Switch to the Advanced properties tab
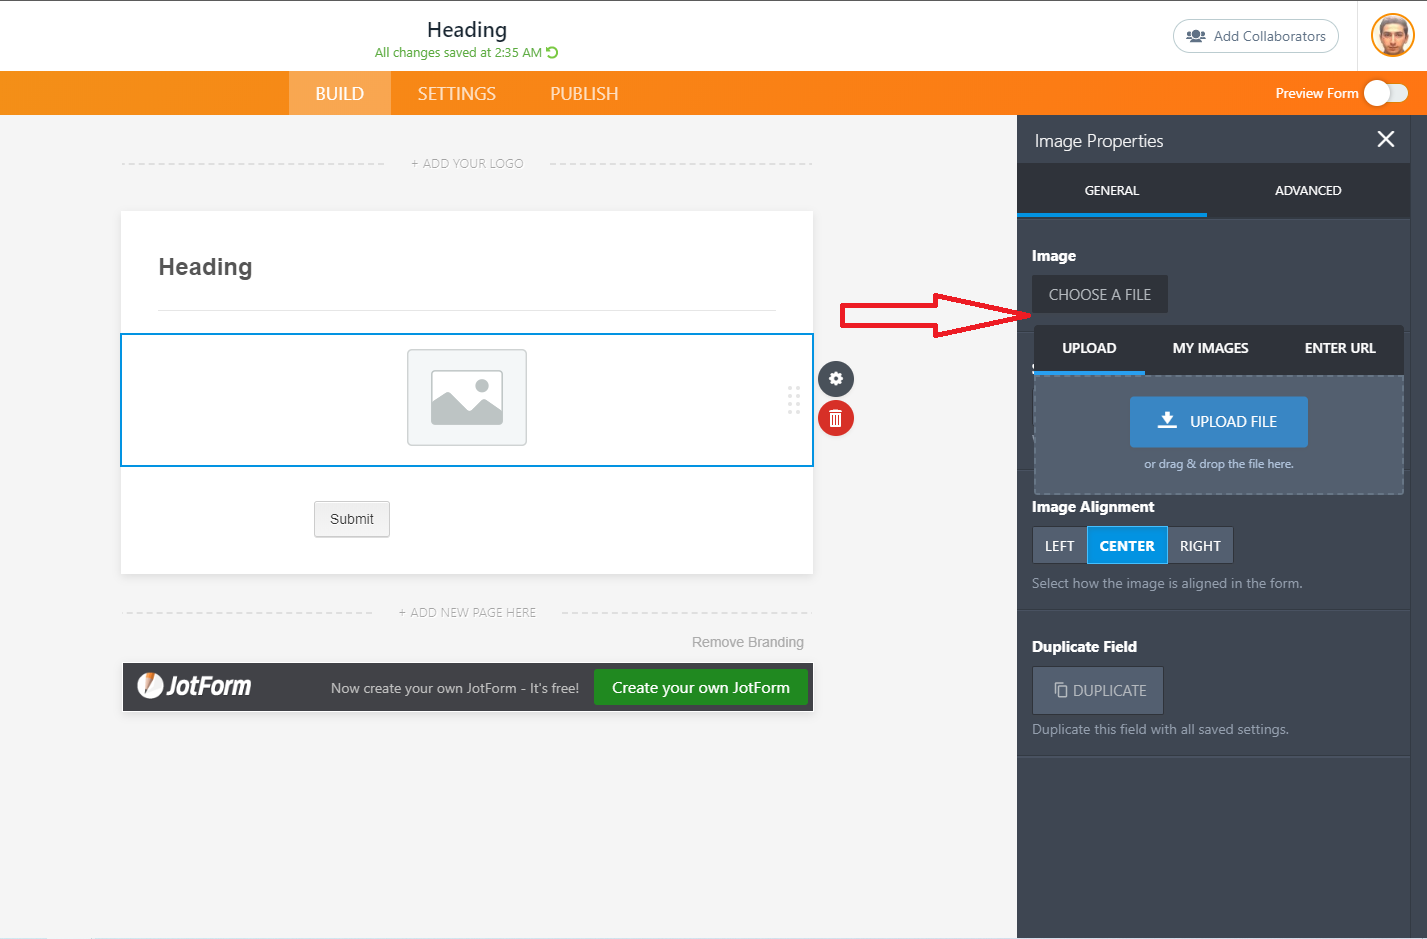 1307,191
